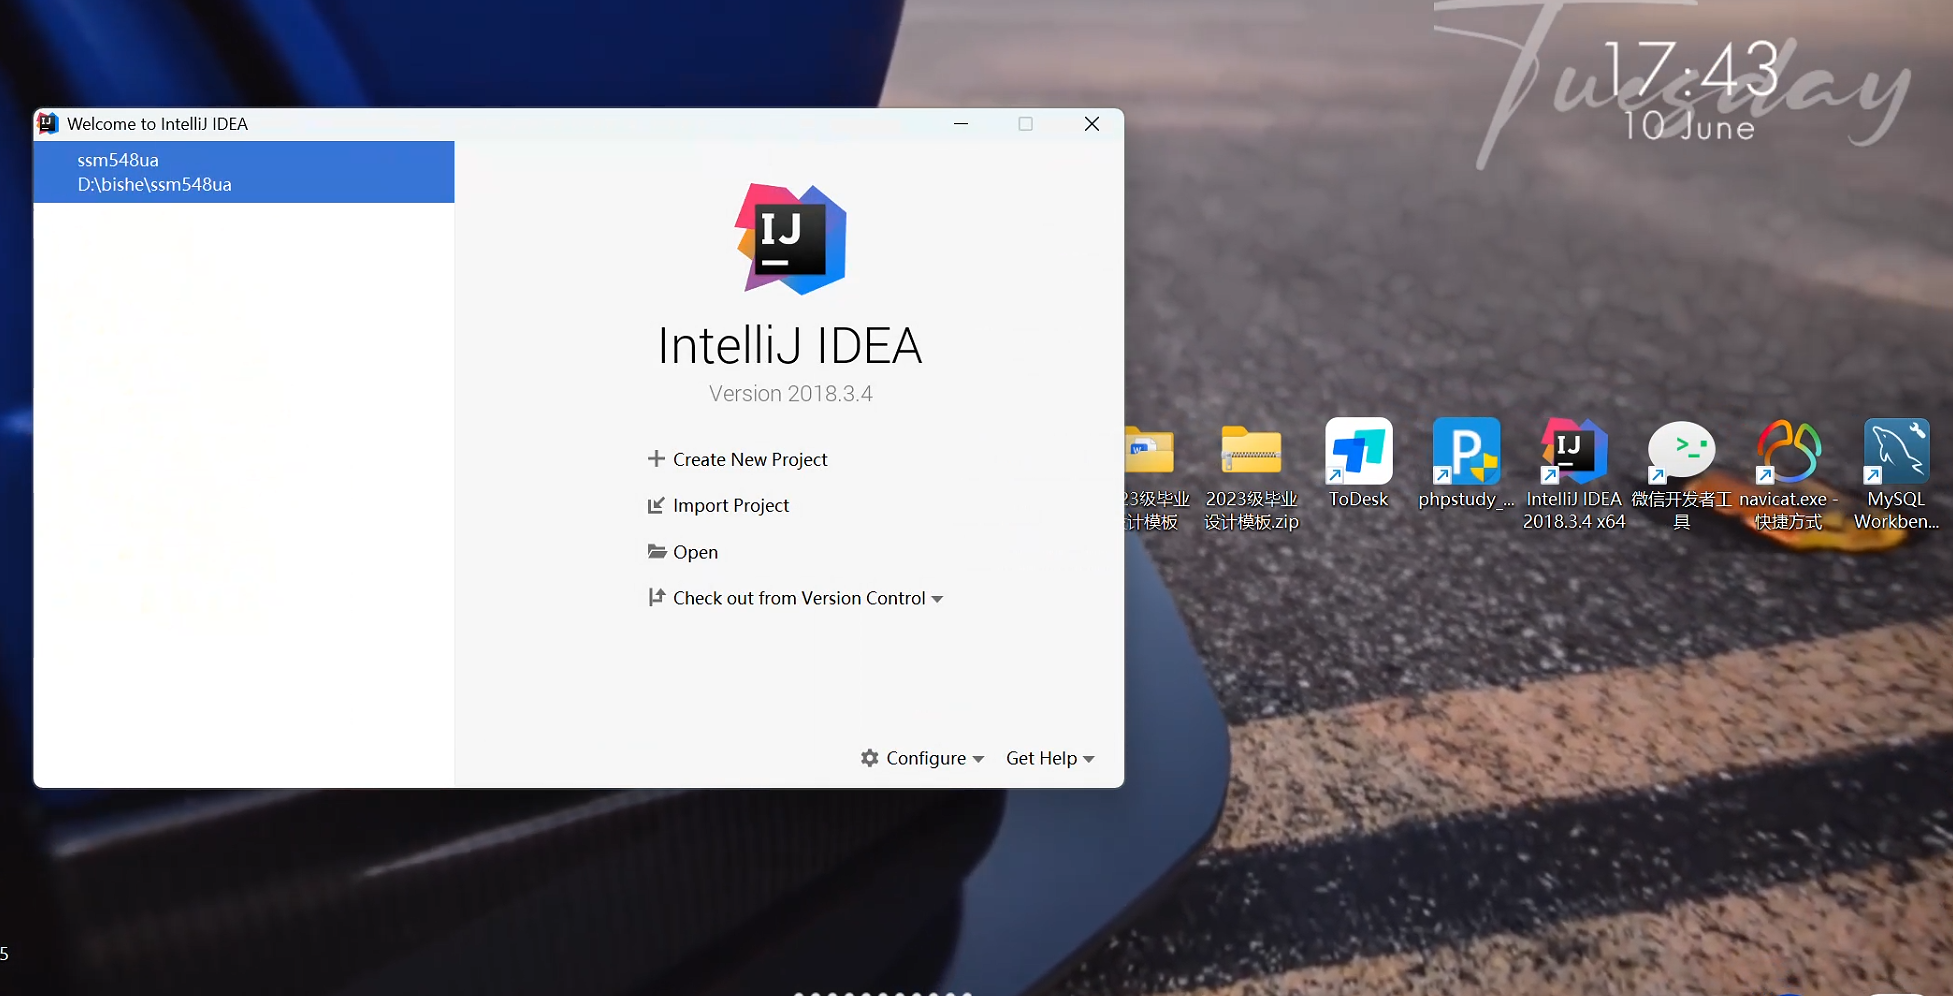Select the Open option
Screen dimensions: 1953x996
point(695,552)
